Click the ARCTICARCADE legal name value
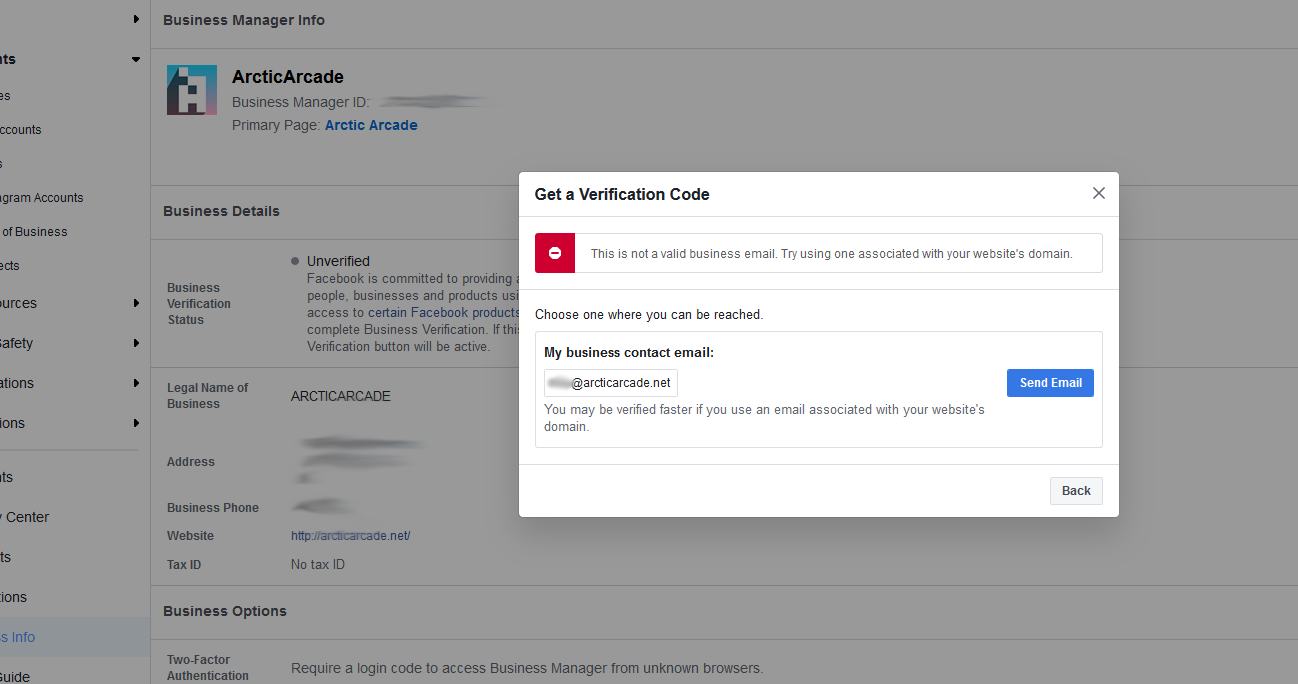 [341, 396]
